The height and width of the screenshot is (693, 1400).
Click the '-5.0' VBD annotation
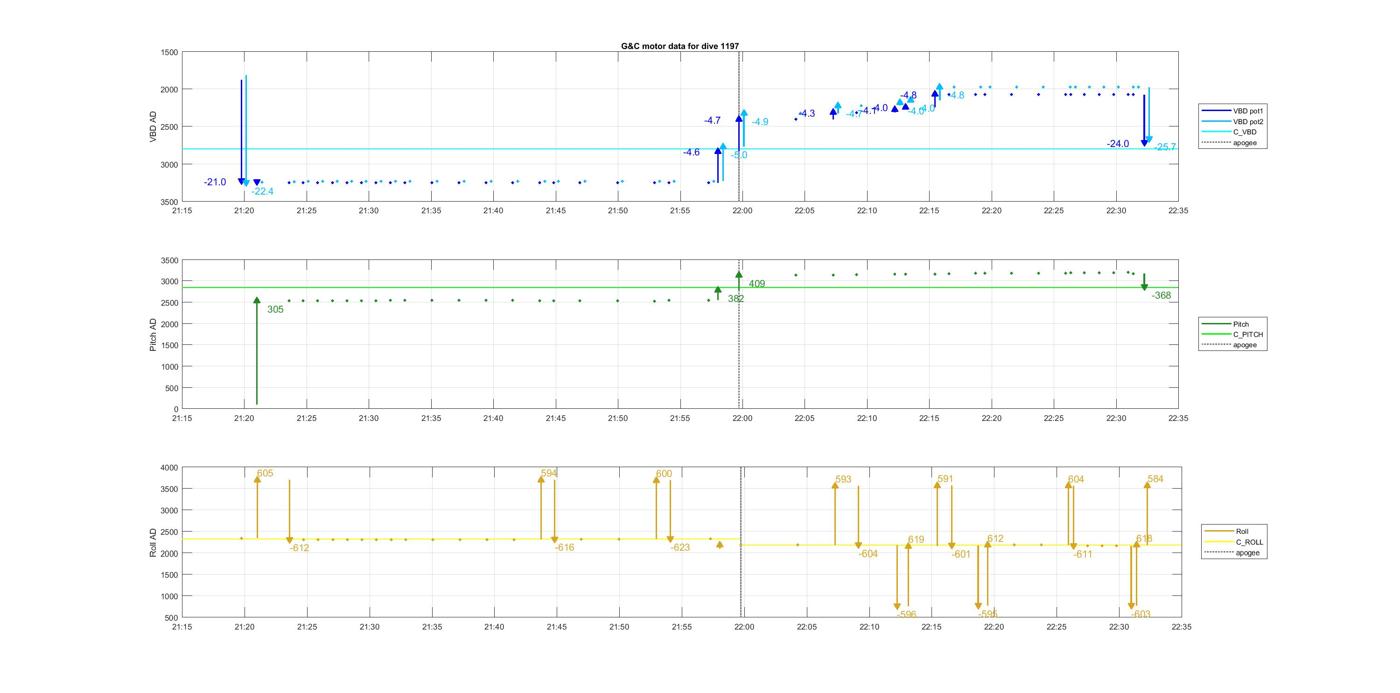tap(739, 155)
